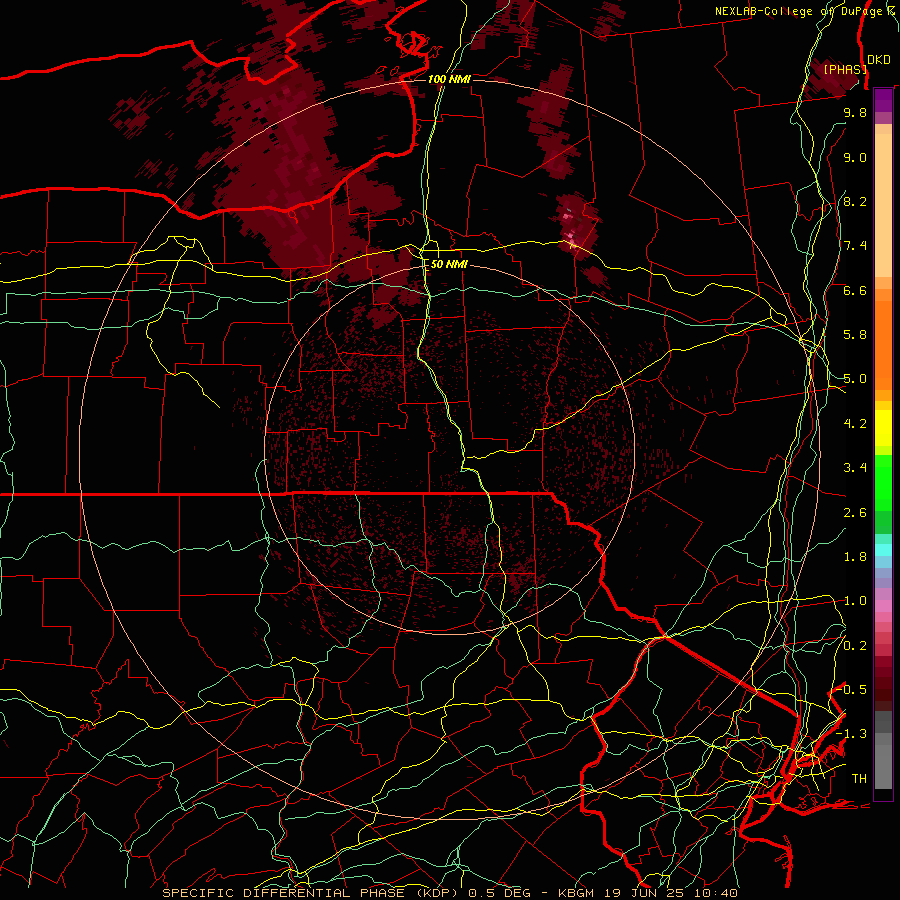900x900 pixels.
Task: Click the -1.3 scale label
Action: click(852, 734)
